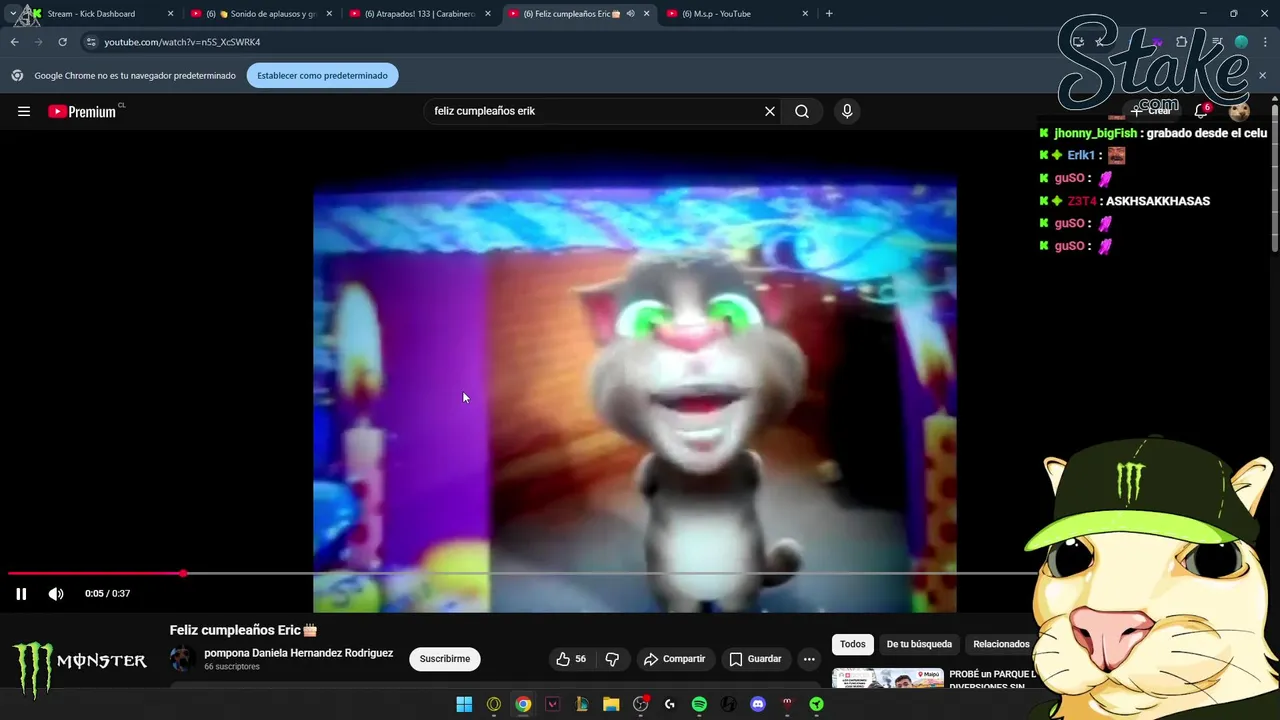The width and height of the screenshot is (1280, 720).
Task: Open pompona Daniela channel avatar
Action: coord(182,659)
